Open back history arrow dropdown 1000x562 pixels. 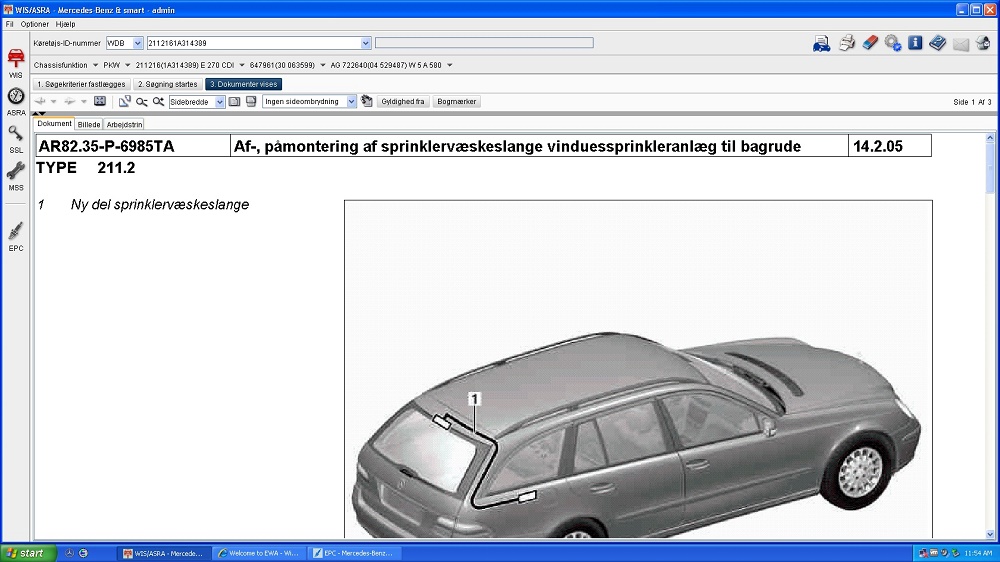point(54,101)
